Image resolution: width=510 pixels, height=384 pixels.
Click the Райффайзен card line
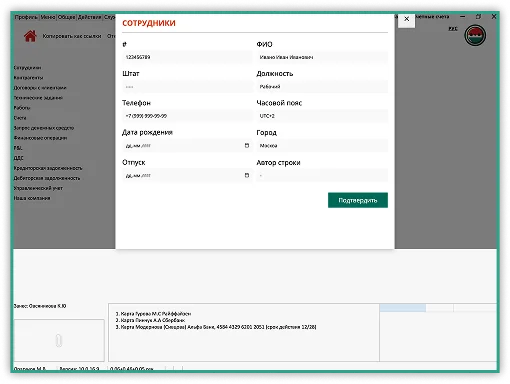point(153,314)
